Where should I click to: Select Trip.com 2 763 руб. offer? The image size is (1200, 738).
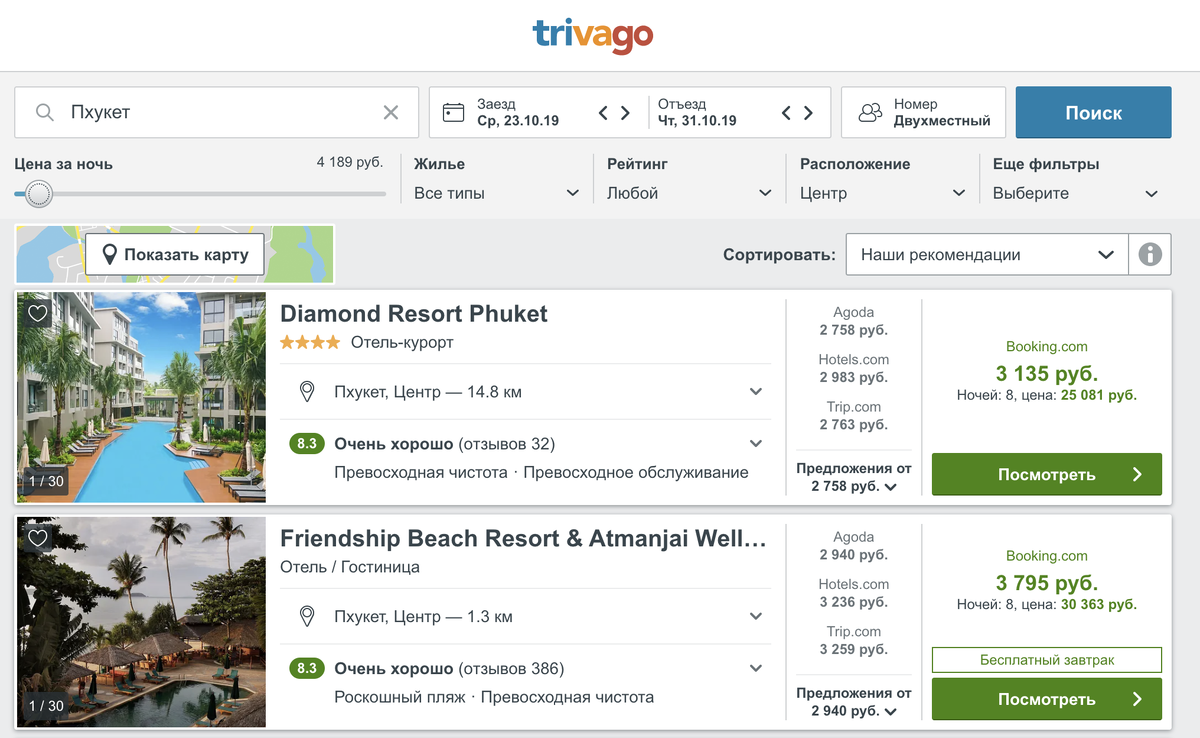click(x=853, y=415)
